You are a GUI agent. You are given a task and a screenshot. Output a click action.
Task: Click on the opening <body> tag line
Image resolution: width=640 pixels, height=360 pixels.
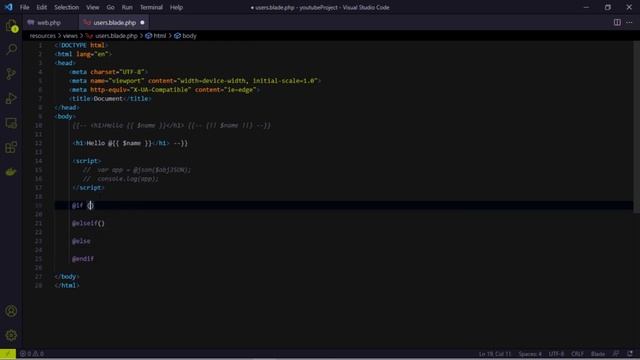[65, 117]
